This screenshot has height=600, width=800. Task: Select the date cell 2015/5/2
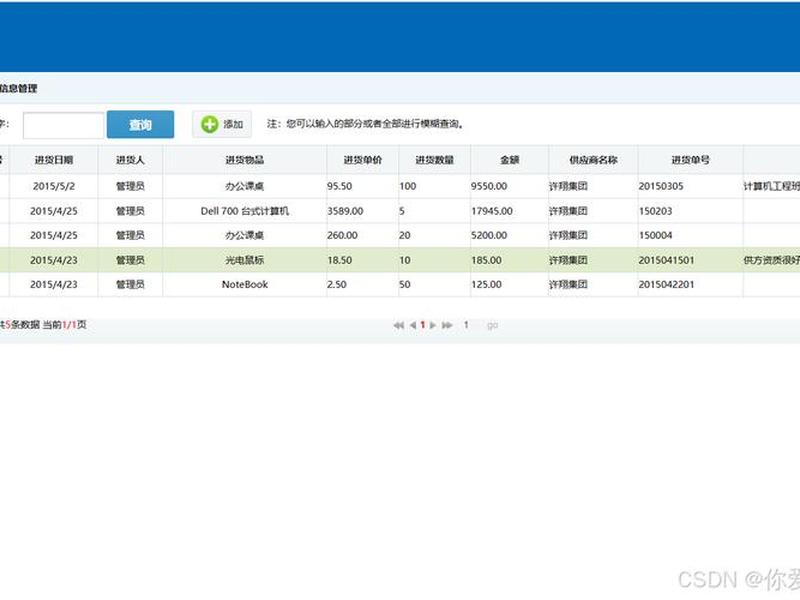point(54,186)
